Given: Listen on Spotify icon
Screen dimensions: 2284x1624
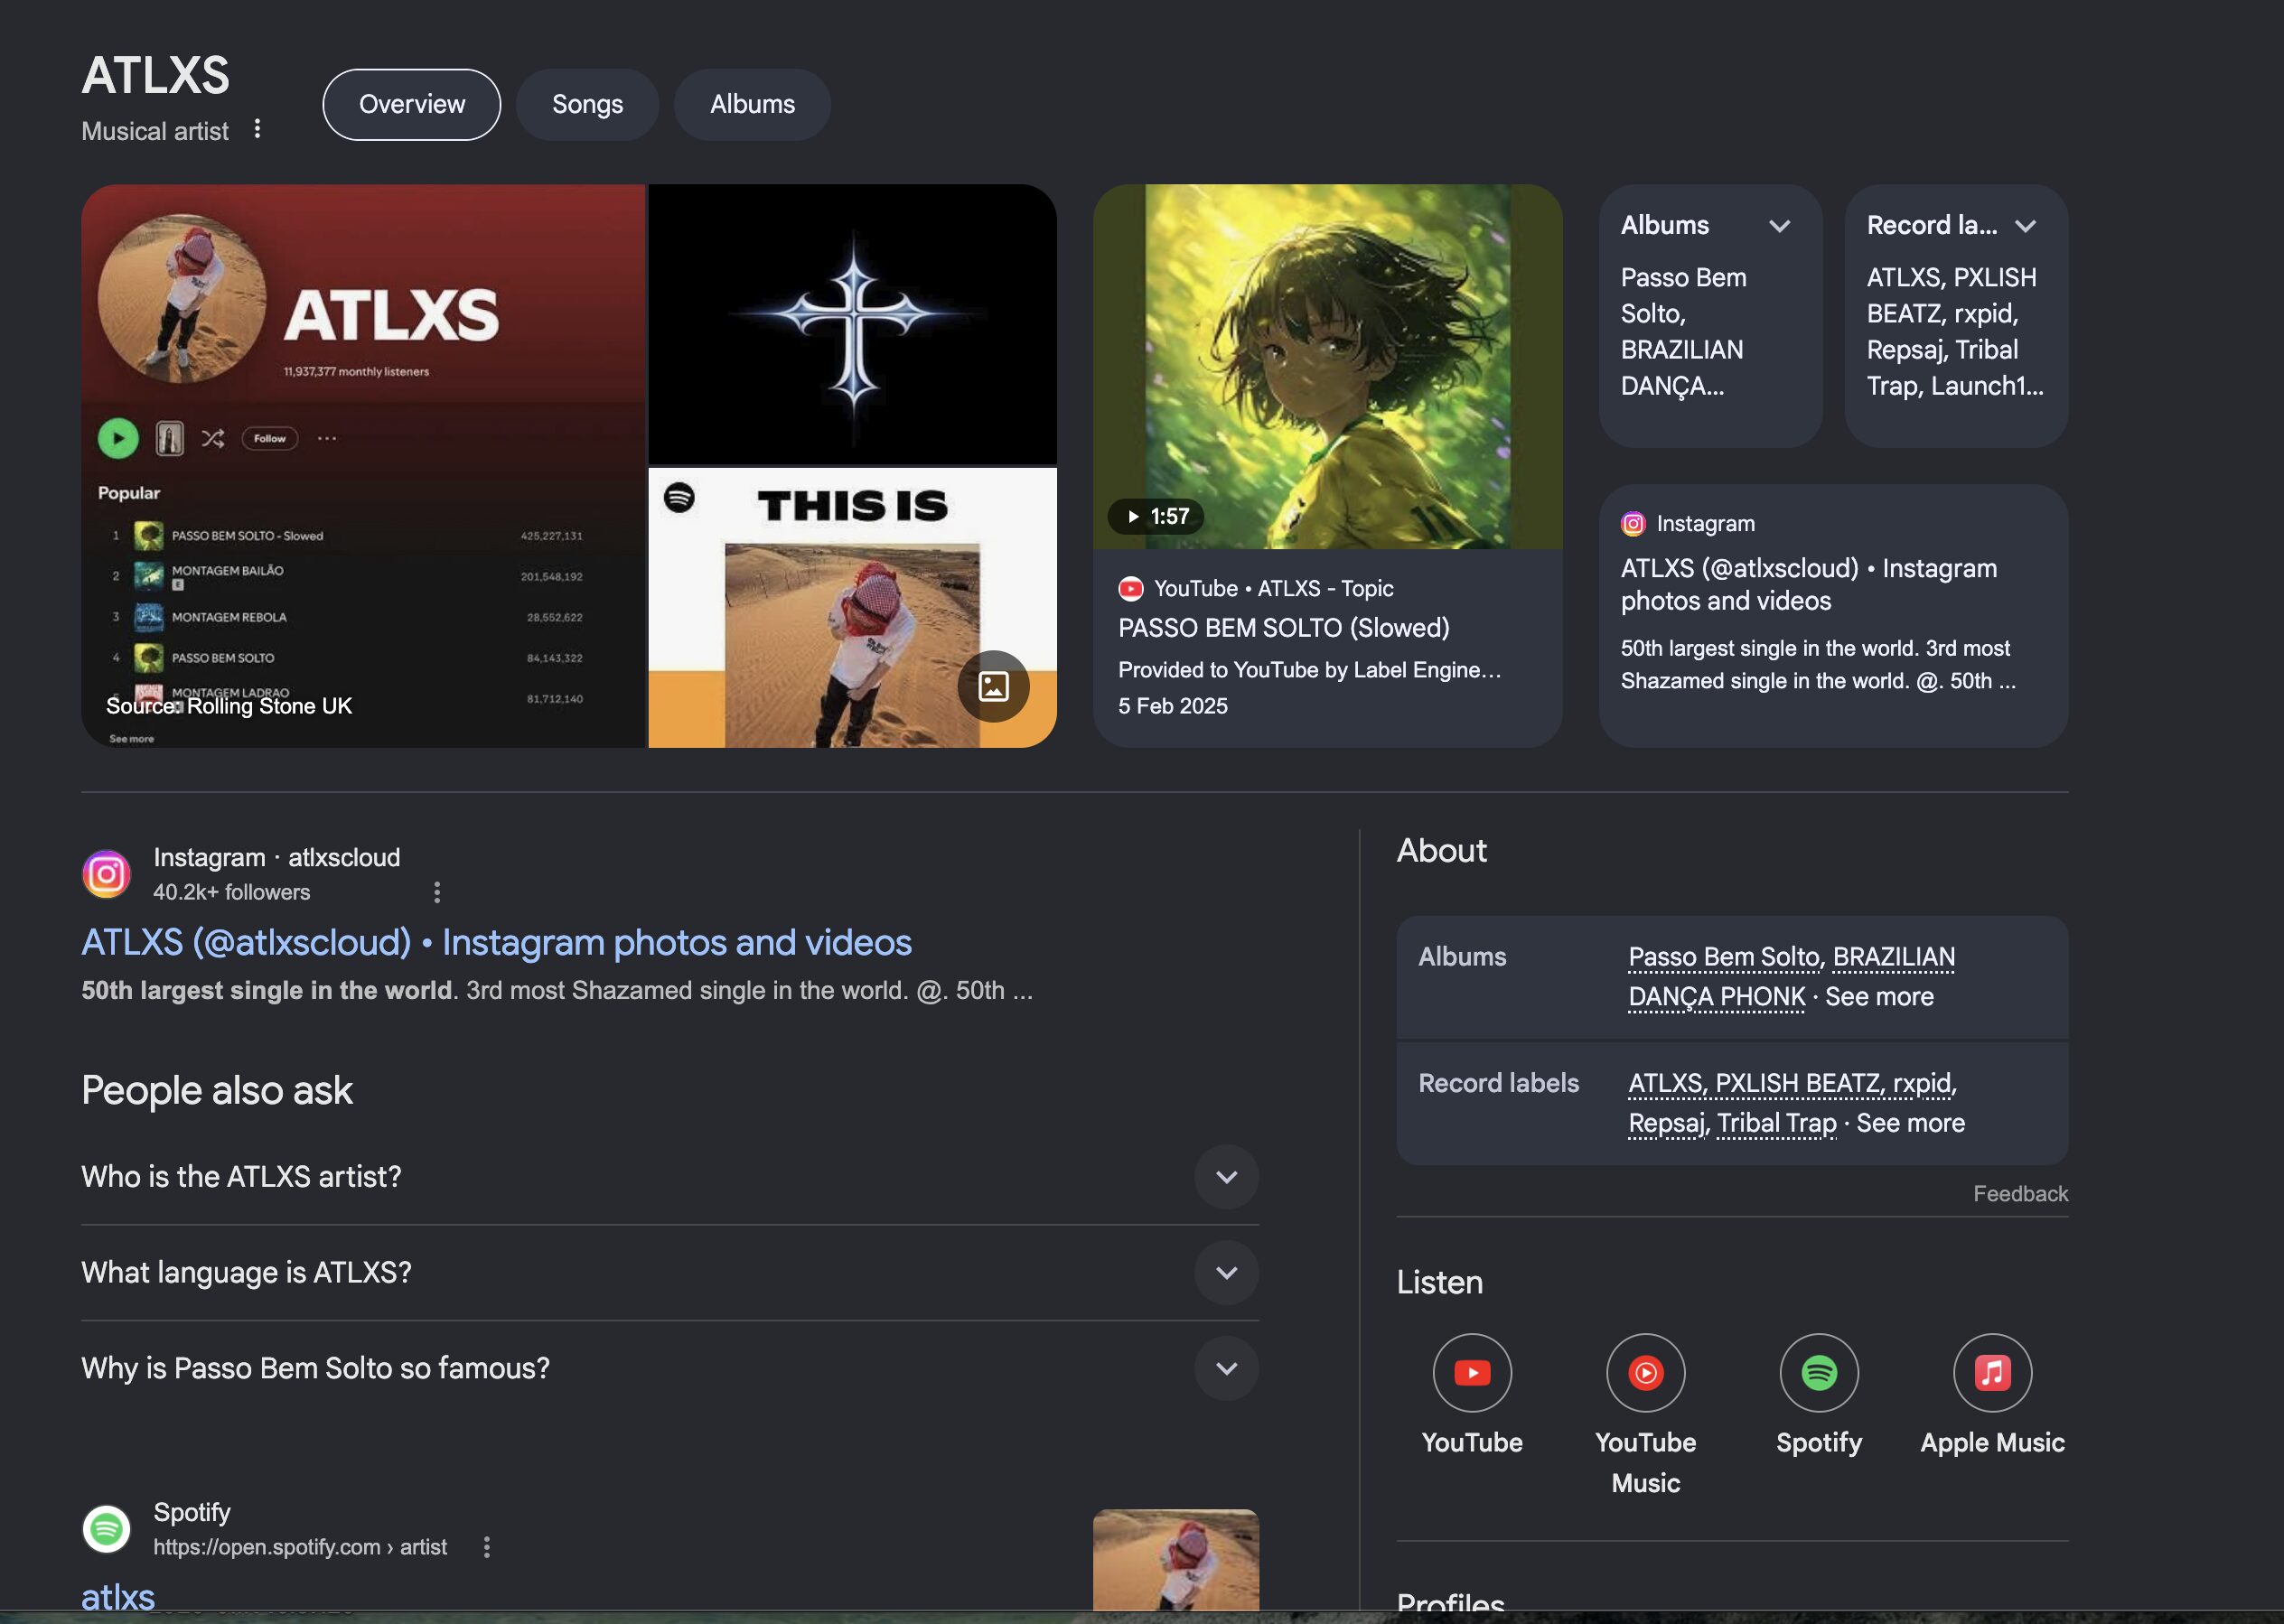Looking at the screenshot, I should (x=1818, y=1373).
